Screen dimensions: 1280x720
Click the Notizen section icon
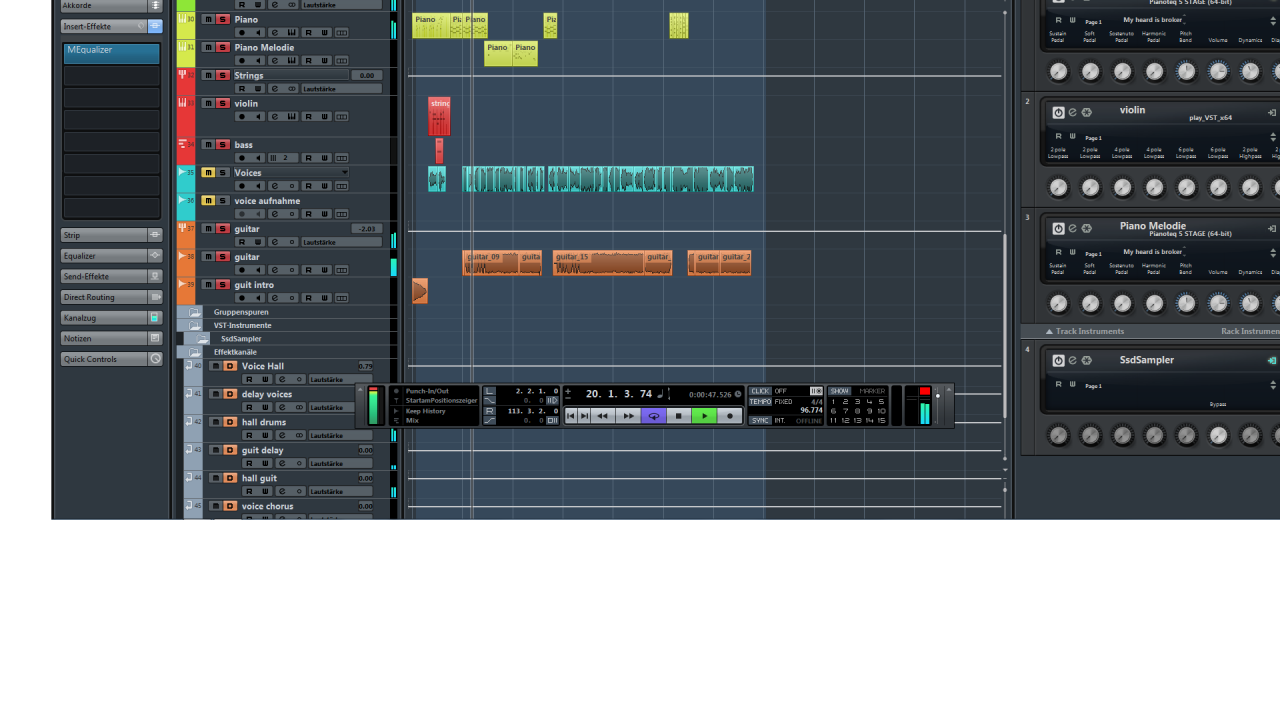tap(155, 338)
